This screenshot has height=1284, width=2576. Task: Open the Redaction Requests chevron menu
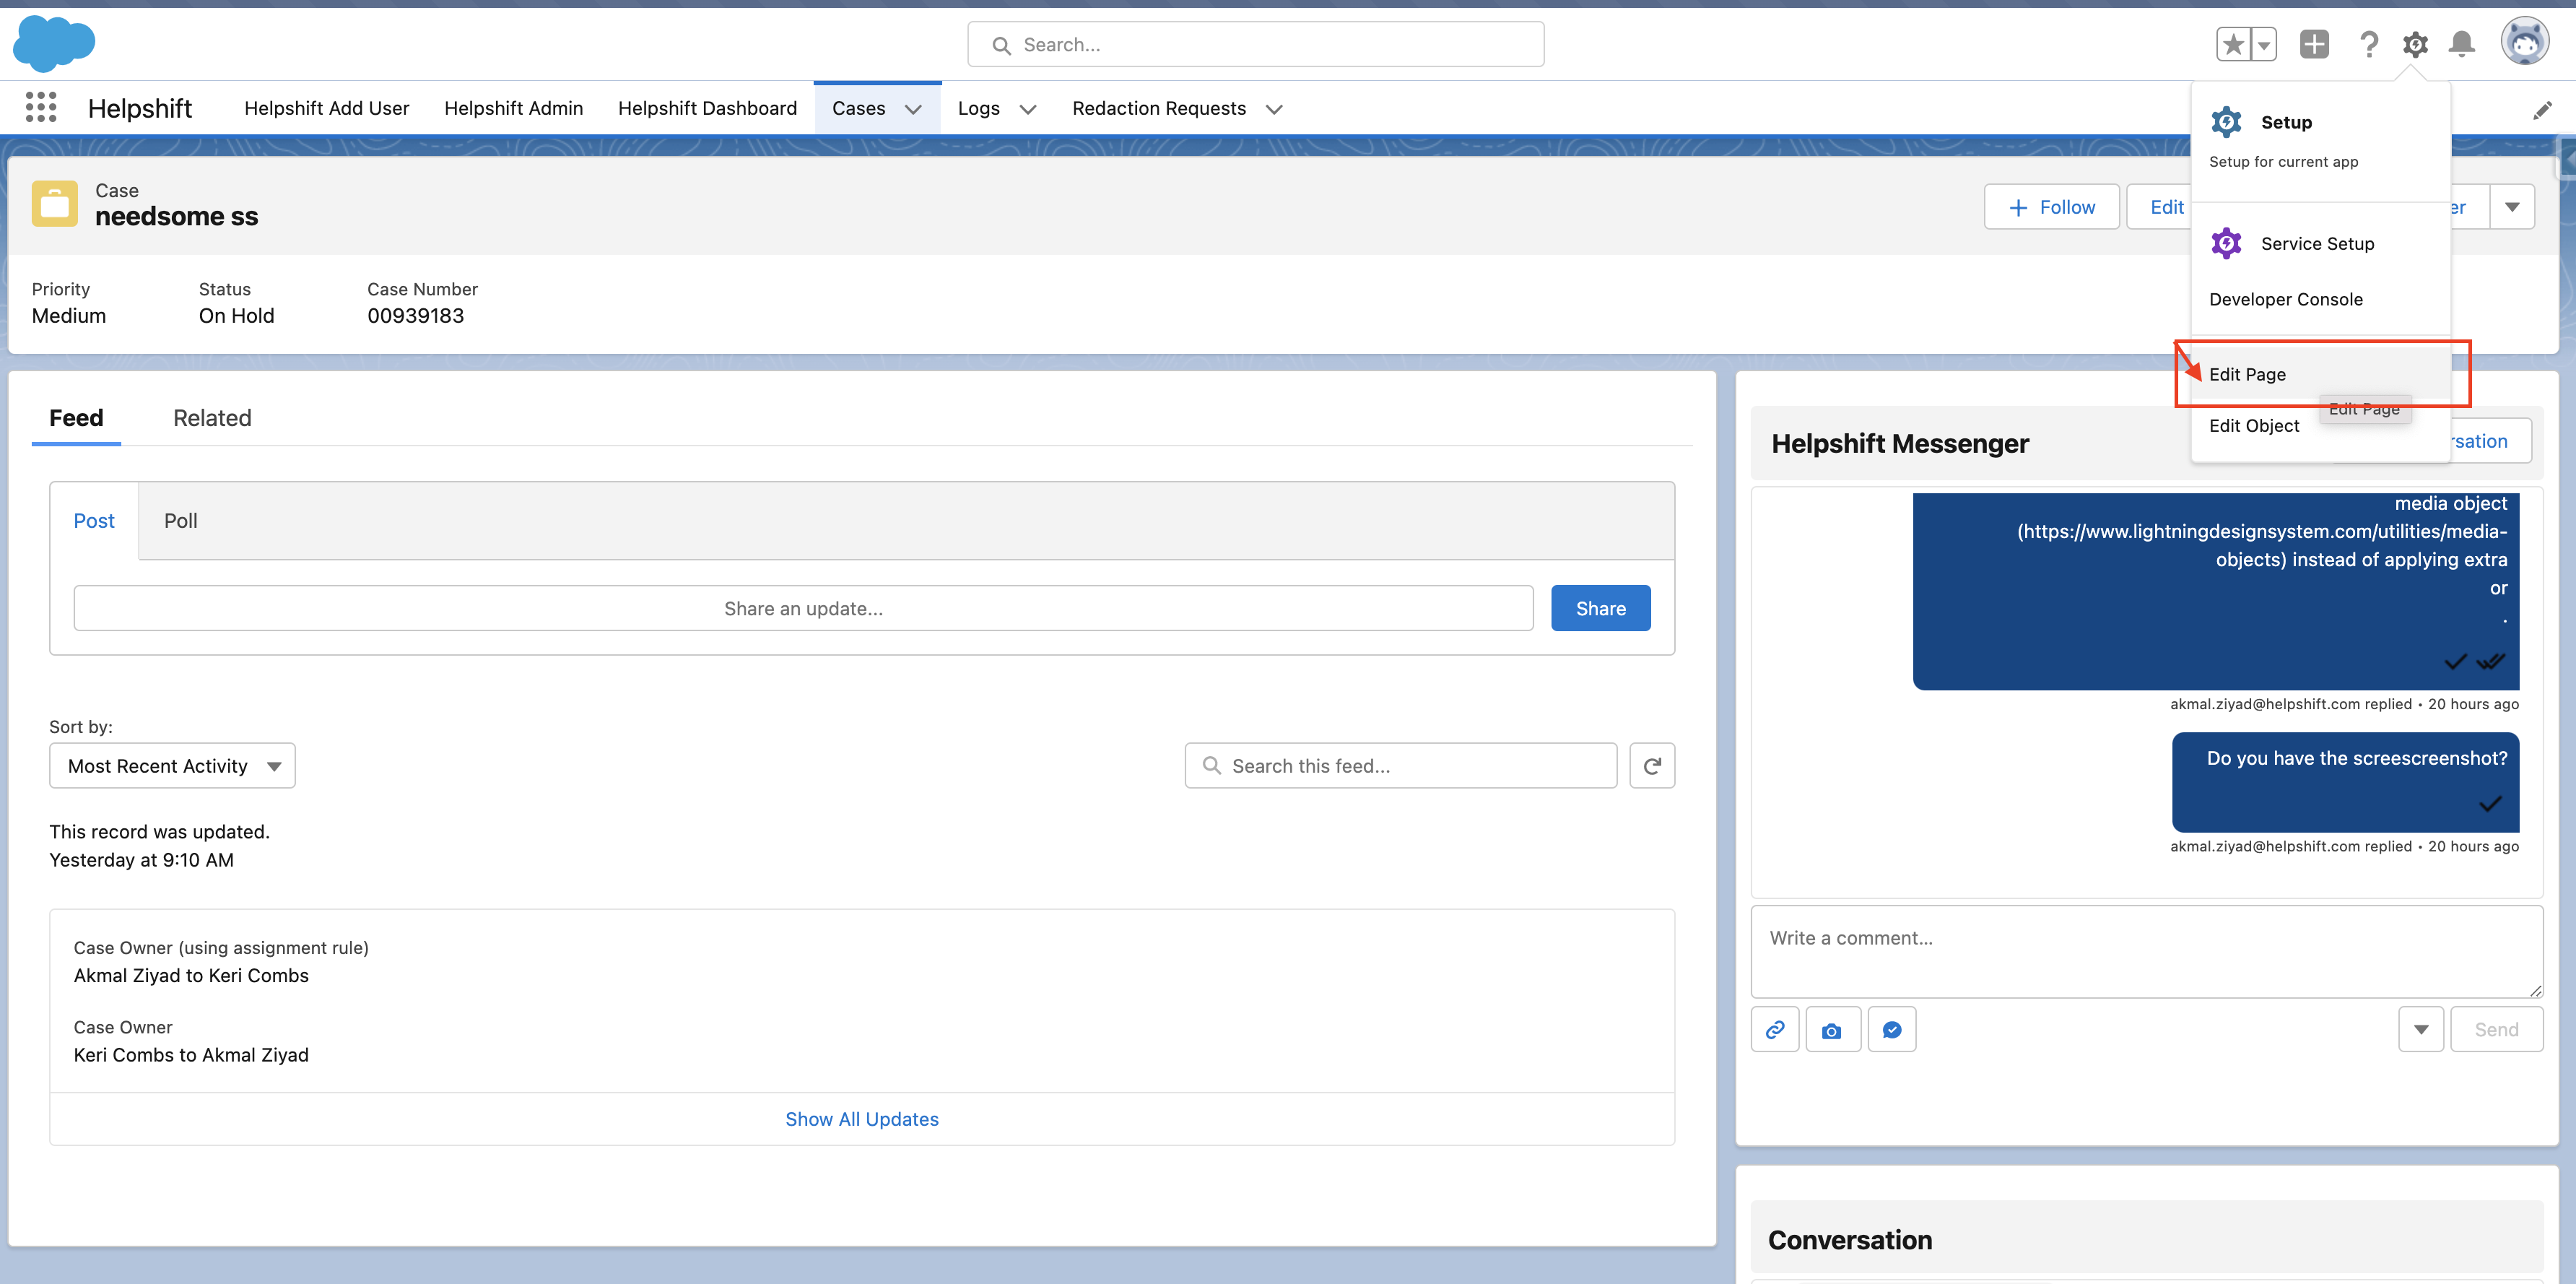click(1274, 109)
